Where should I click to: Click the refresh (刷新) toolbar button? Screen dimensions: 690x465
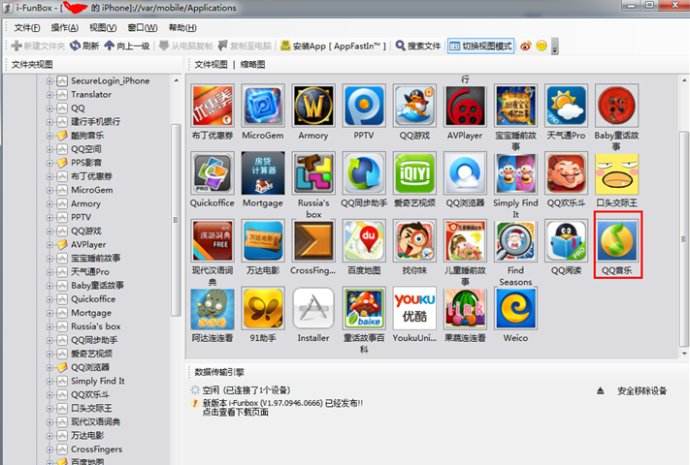pos(84,46)
